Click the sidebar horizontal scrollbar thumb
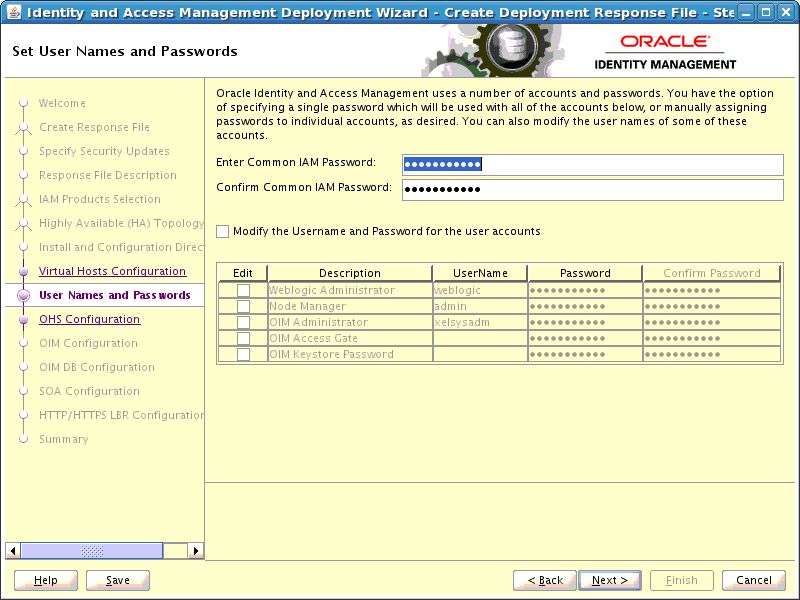Image resolution: width=800 pixels, height=600 pixels. (x=92, y=551)
